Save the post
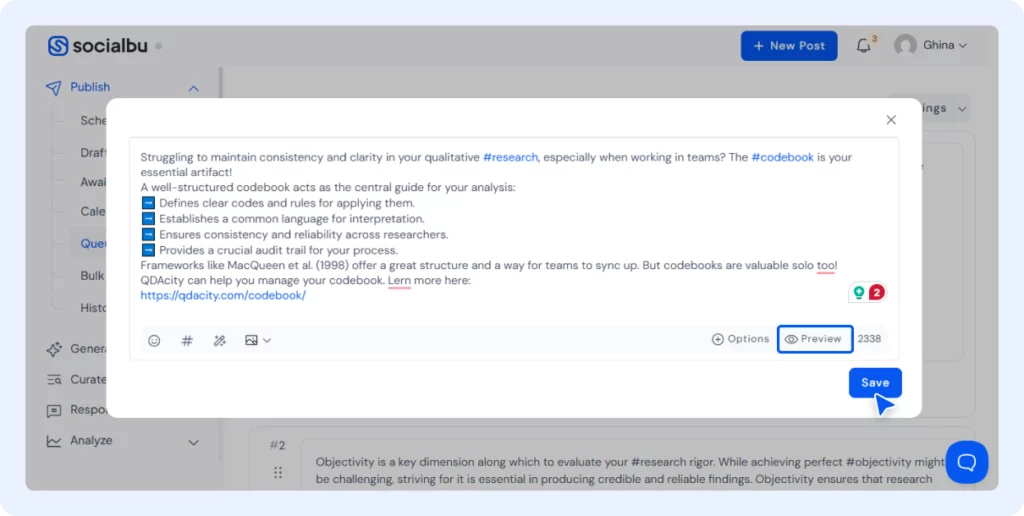Image resolution: width=1024 pixels, height=516 pixels. coord(875,383)
